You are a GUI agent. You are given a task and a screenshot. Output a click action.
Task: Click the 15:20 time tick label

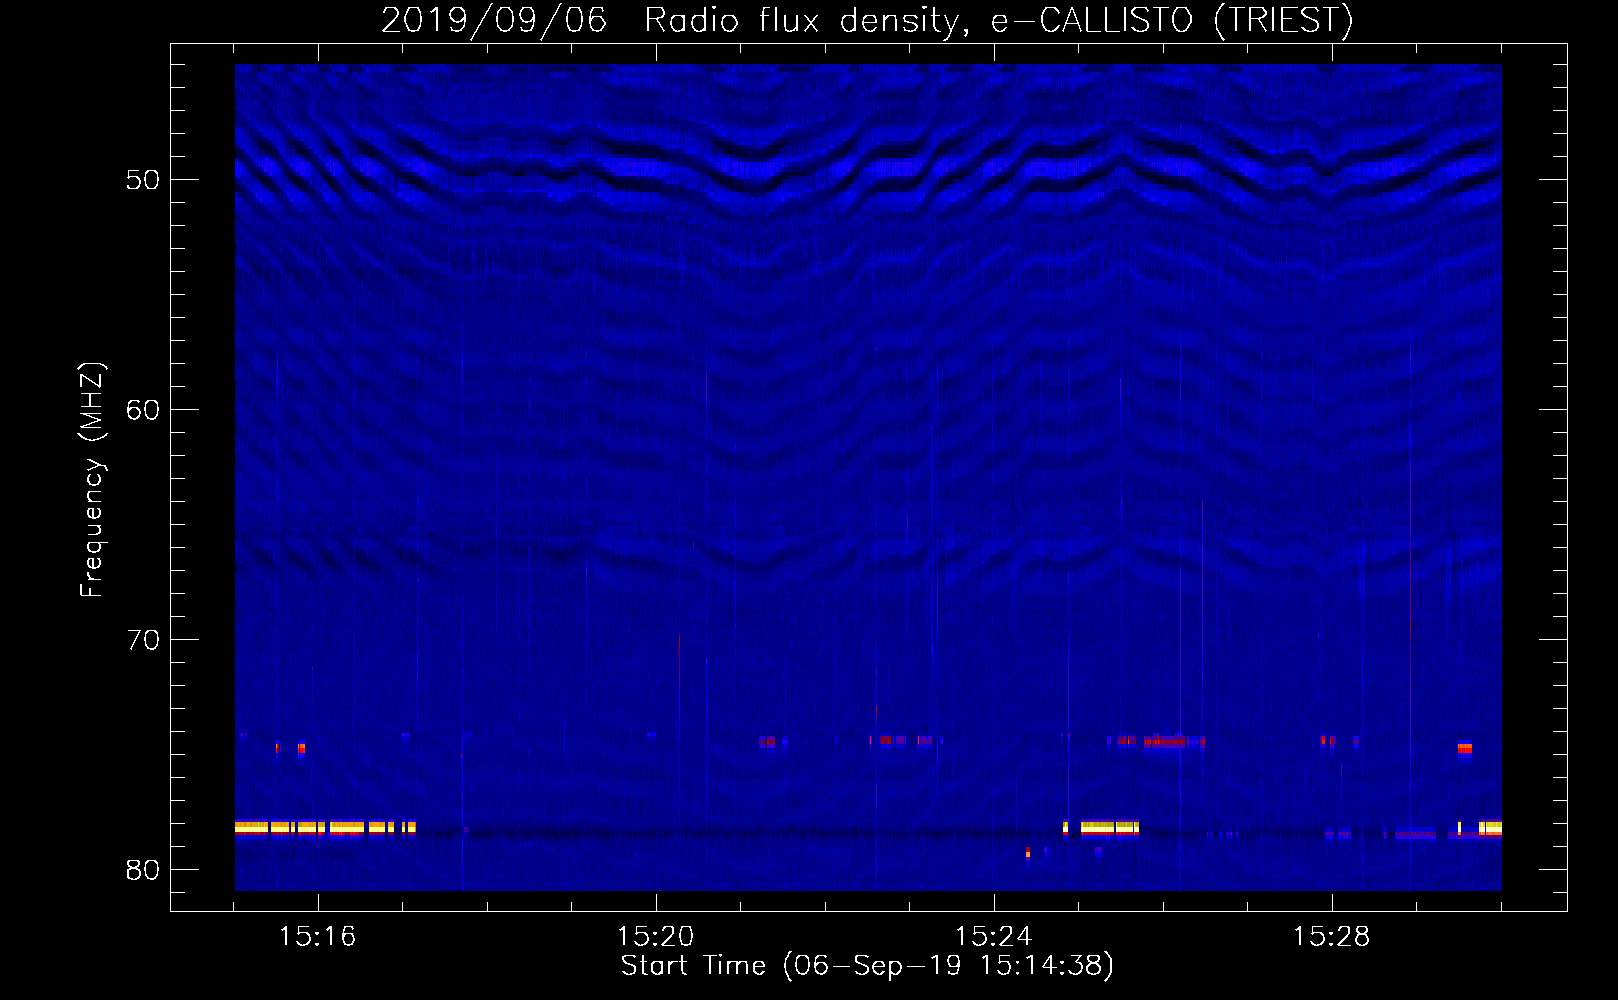(655, 937)
